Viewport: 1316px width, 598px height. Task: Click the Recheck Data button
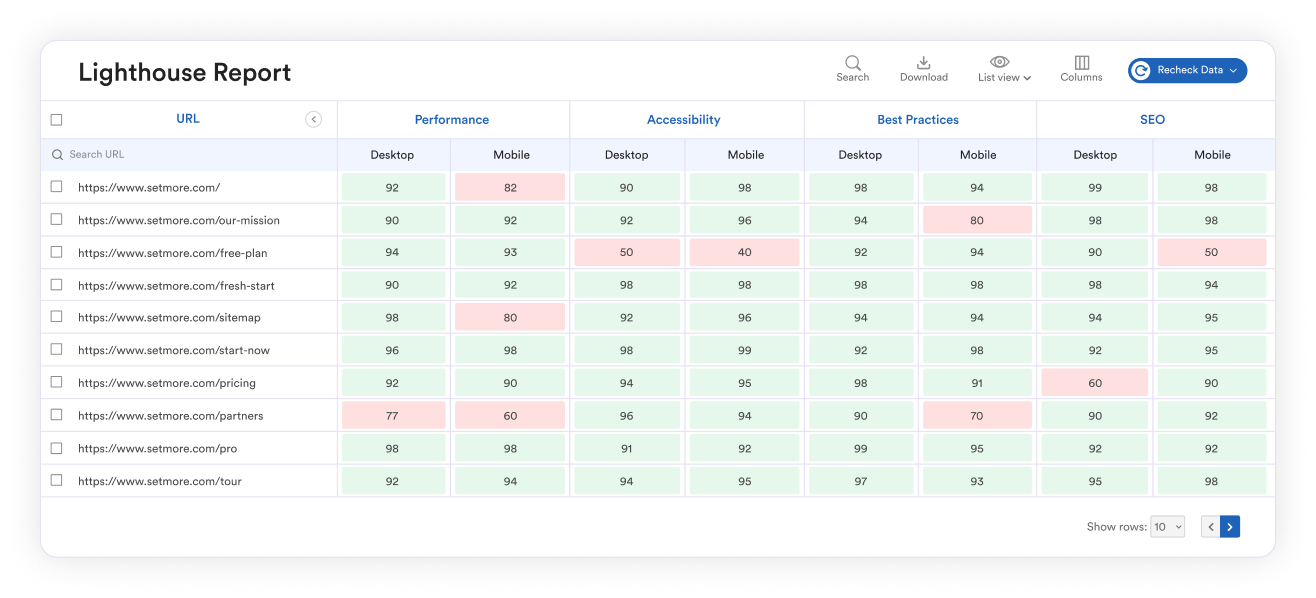tap(1187, 70)
